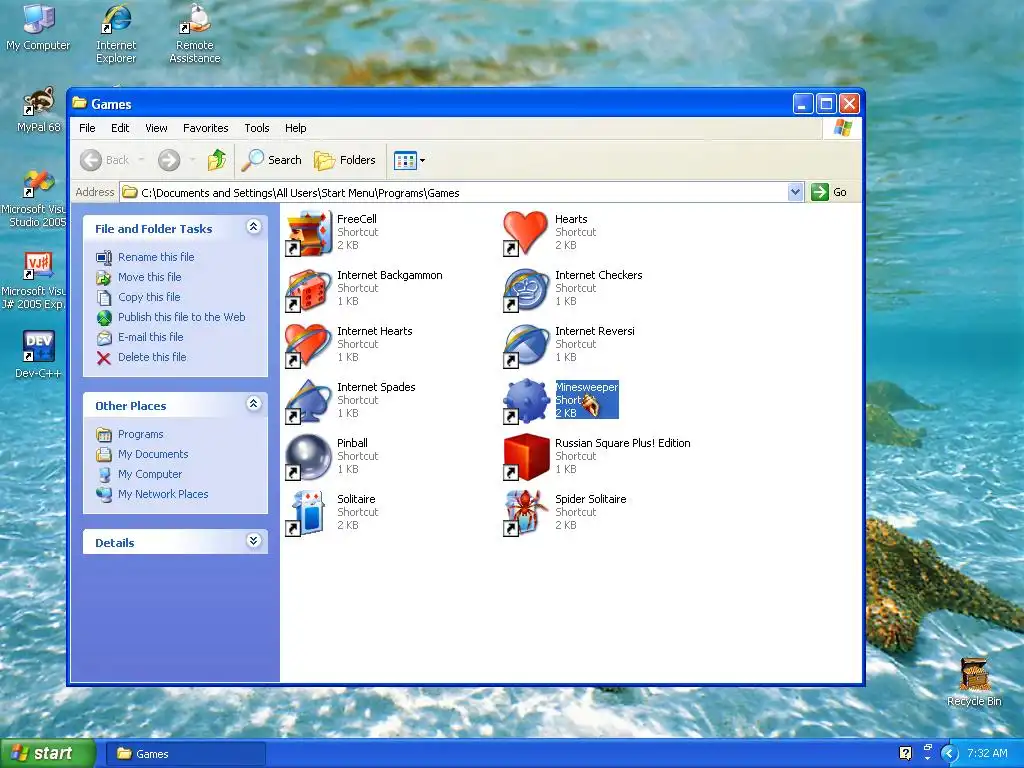Go to Programs in Other Places

pyautogui.click(x=140, y=434)
